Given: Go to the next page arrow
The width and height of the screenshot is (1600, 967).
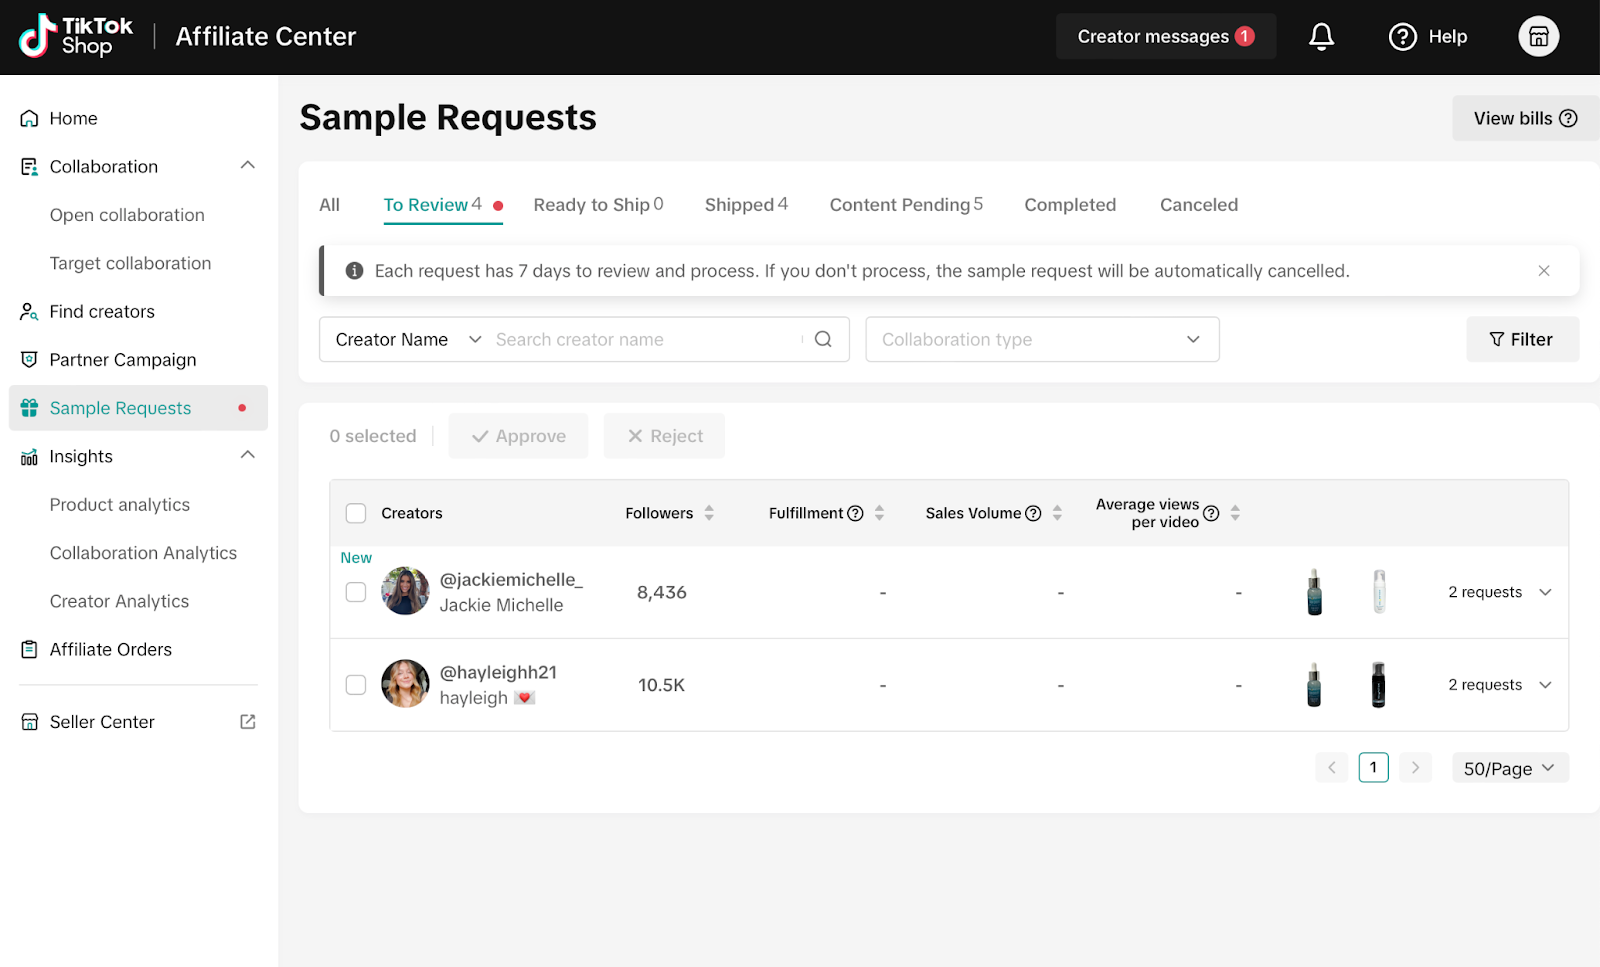Looking at the screenshot, I should tap(1415, 767).
